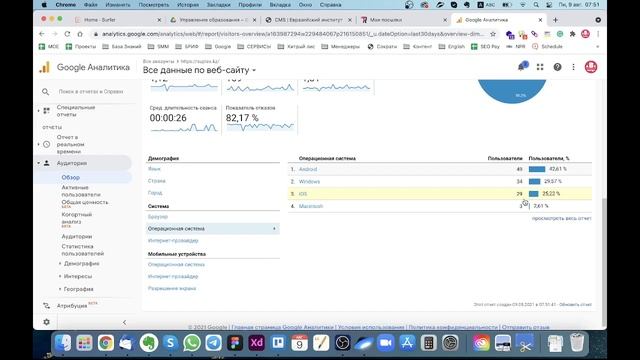Bookmark this page with the star icon
This screenshot has height=360, width=640.
coord(493,34)
